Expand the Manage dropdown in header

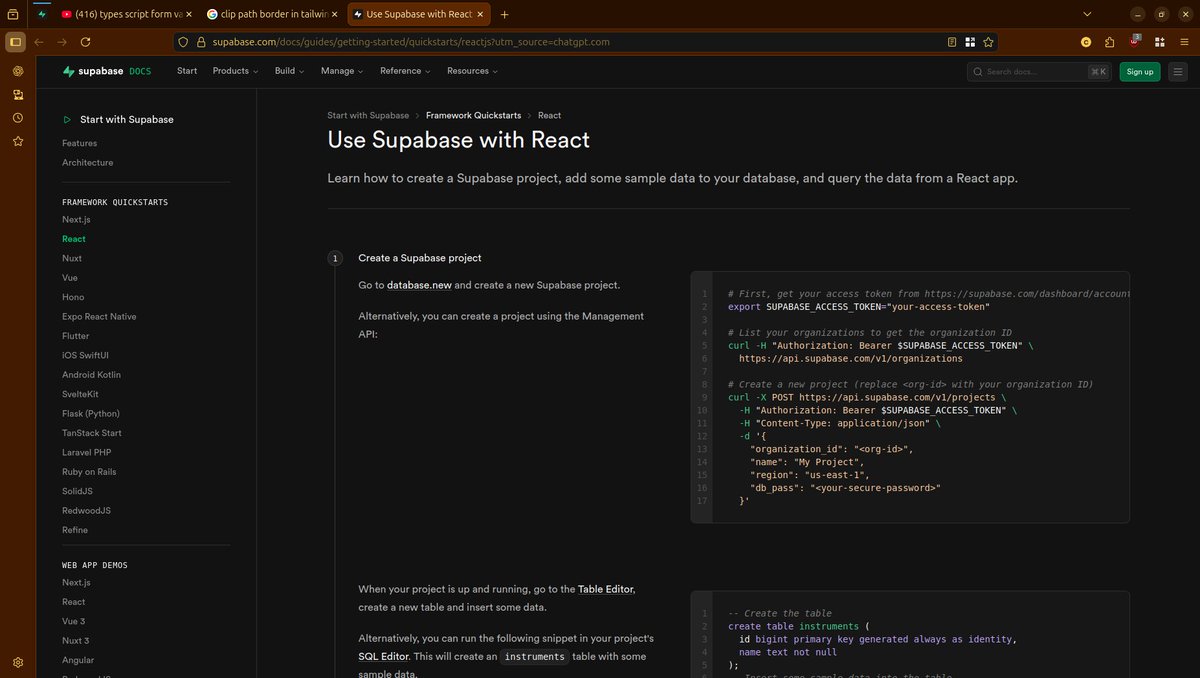point(342,71)
